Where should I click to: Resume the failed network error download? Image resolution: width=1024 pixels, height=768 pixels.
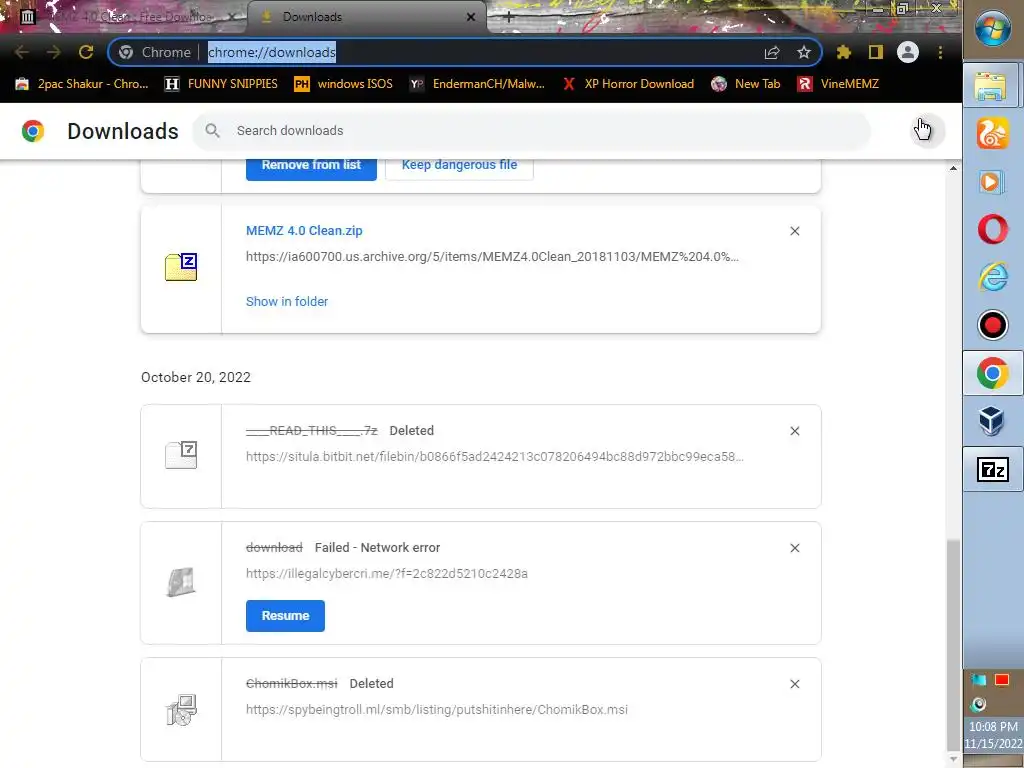[285, 616]
